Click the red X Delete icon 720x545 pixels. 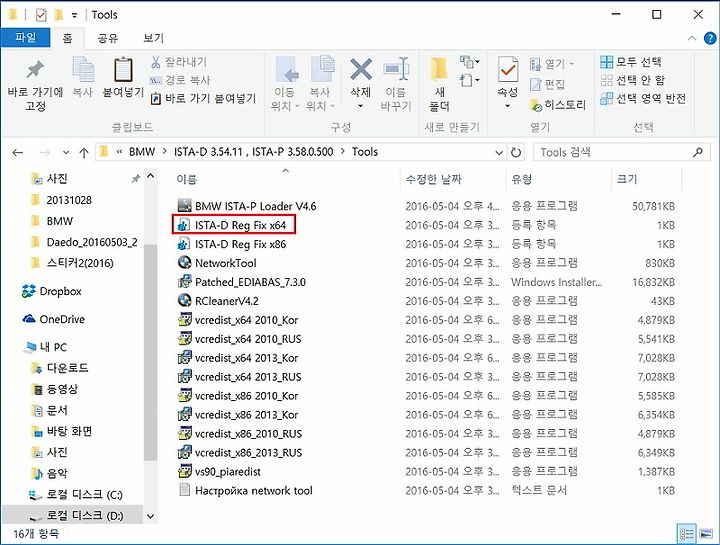coord(361,69)
